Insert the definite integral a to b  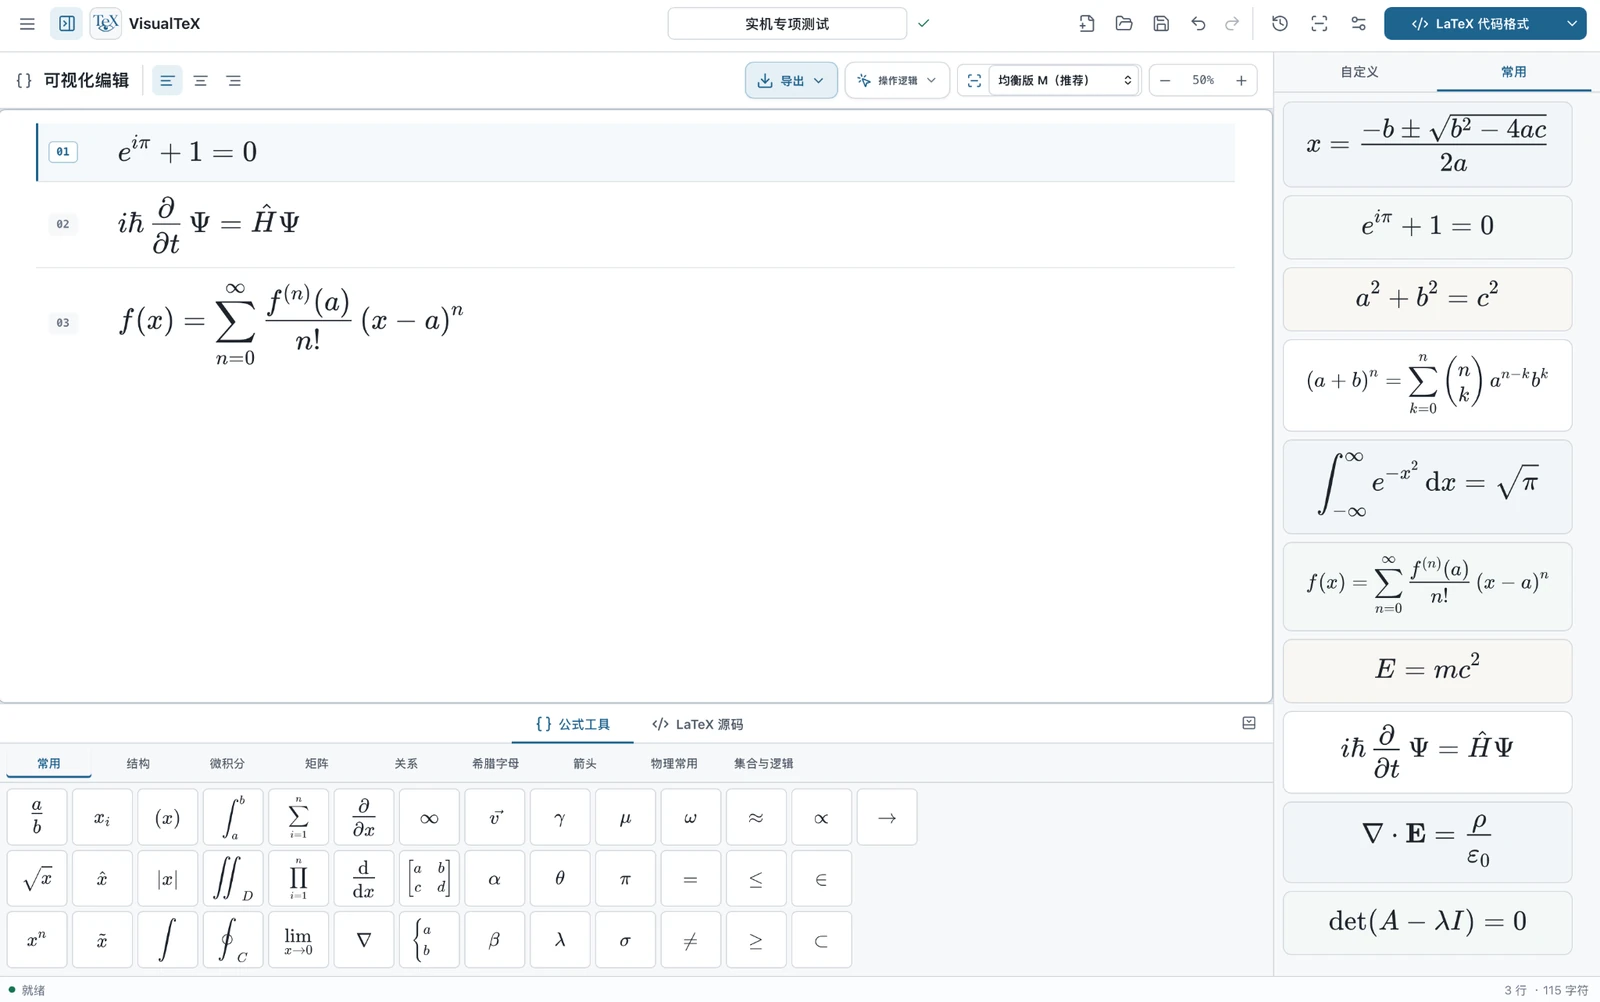(233, 817)
